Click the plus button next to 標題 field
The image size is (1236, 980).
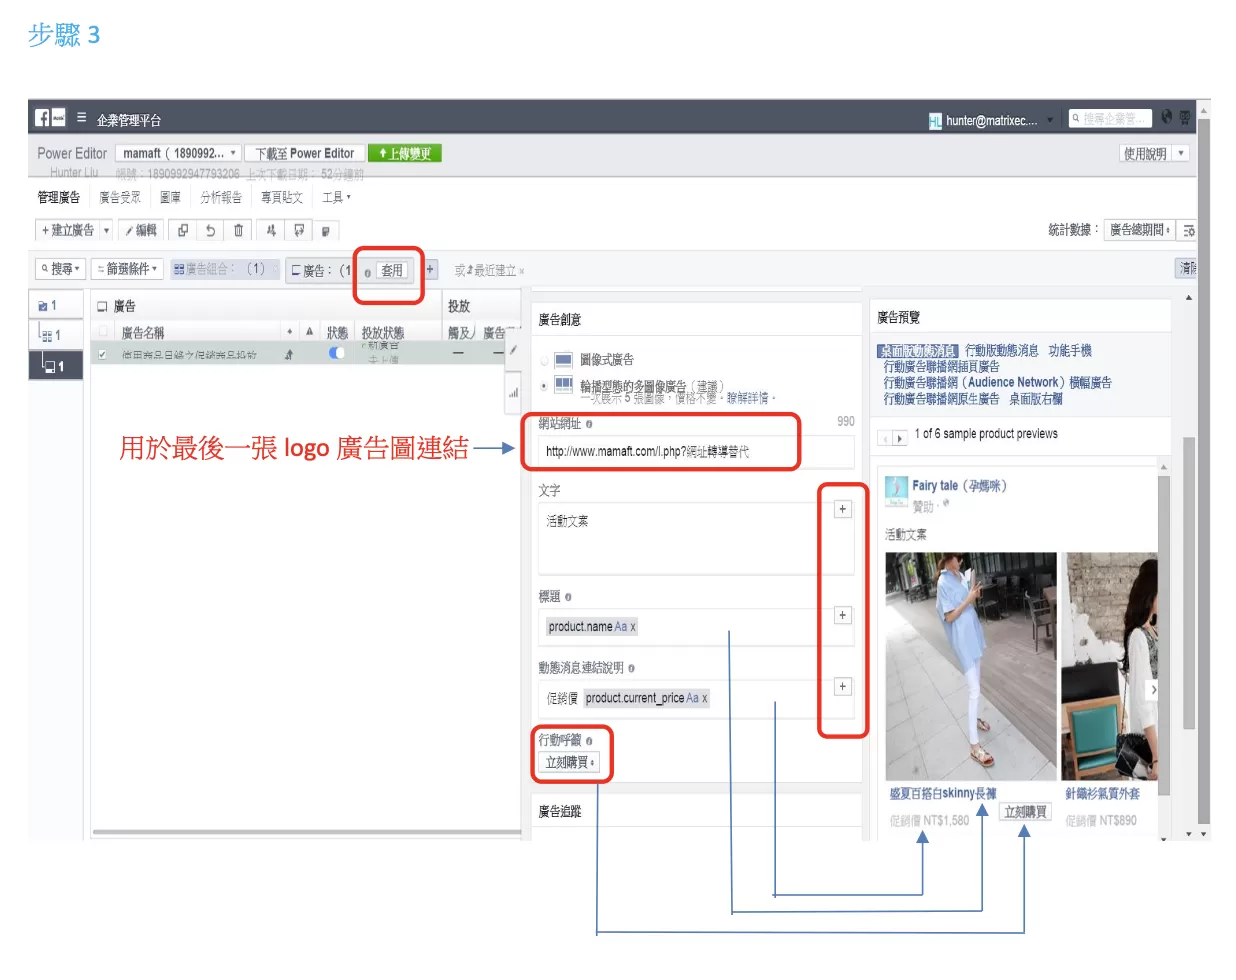[842, 615]
